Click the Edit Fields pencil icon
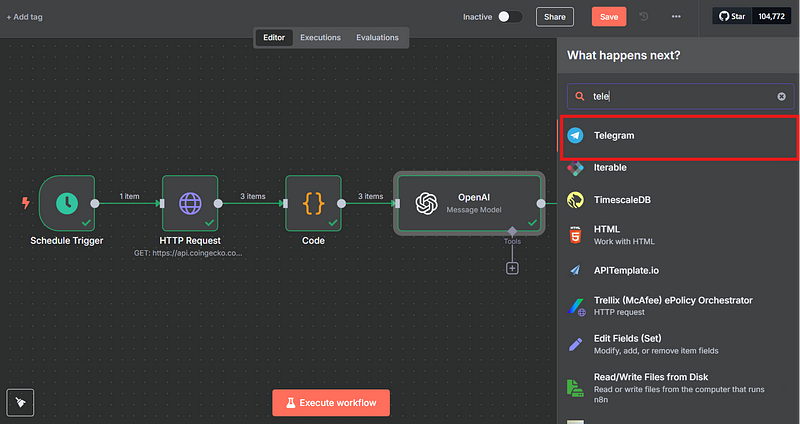The width and height of the screenshot is (800, 424). [x=576, y=344]
